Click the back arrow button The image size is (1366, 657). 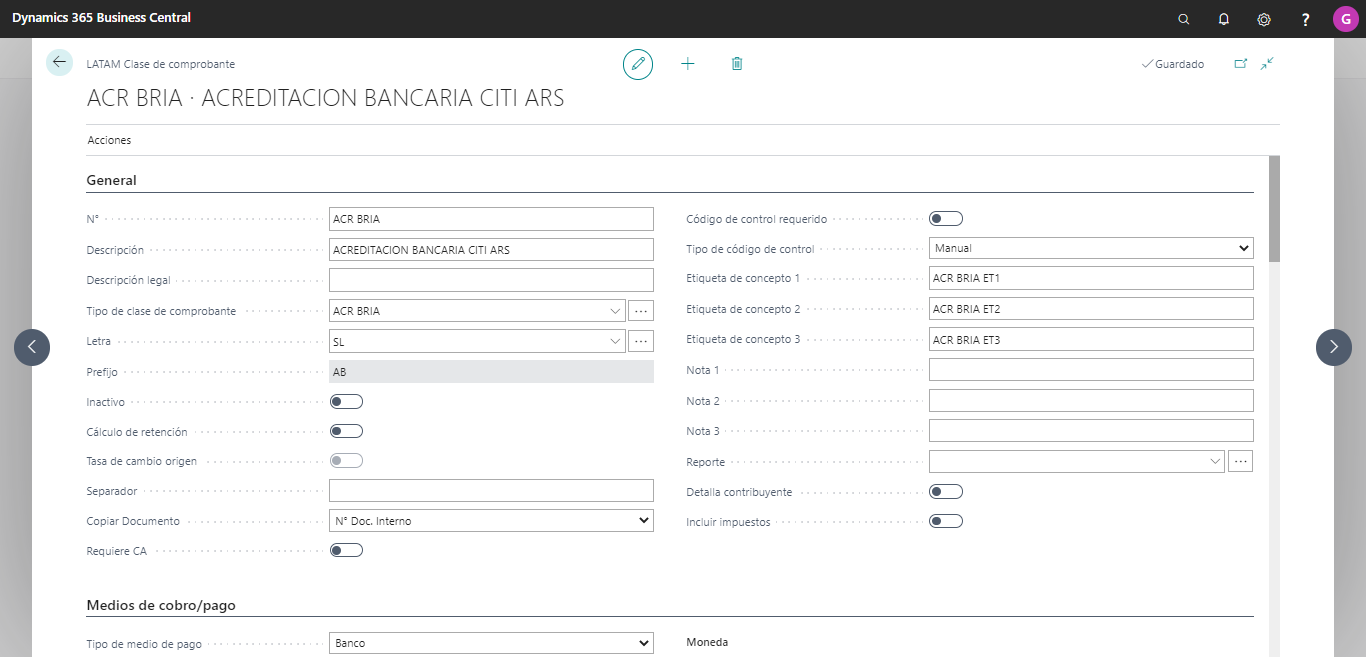59,62
